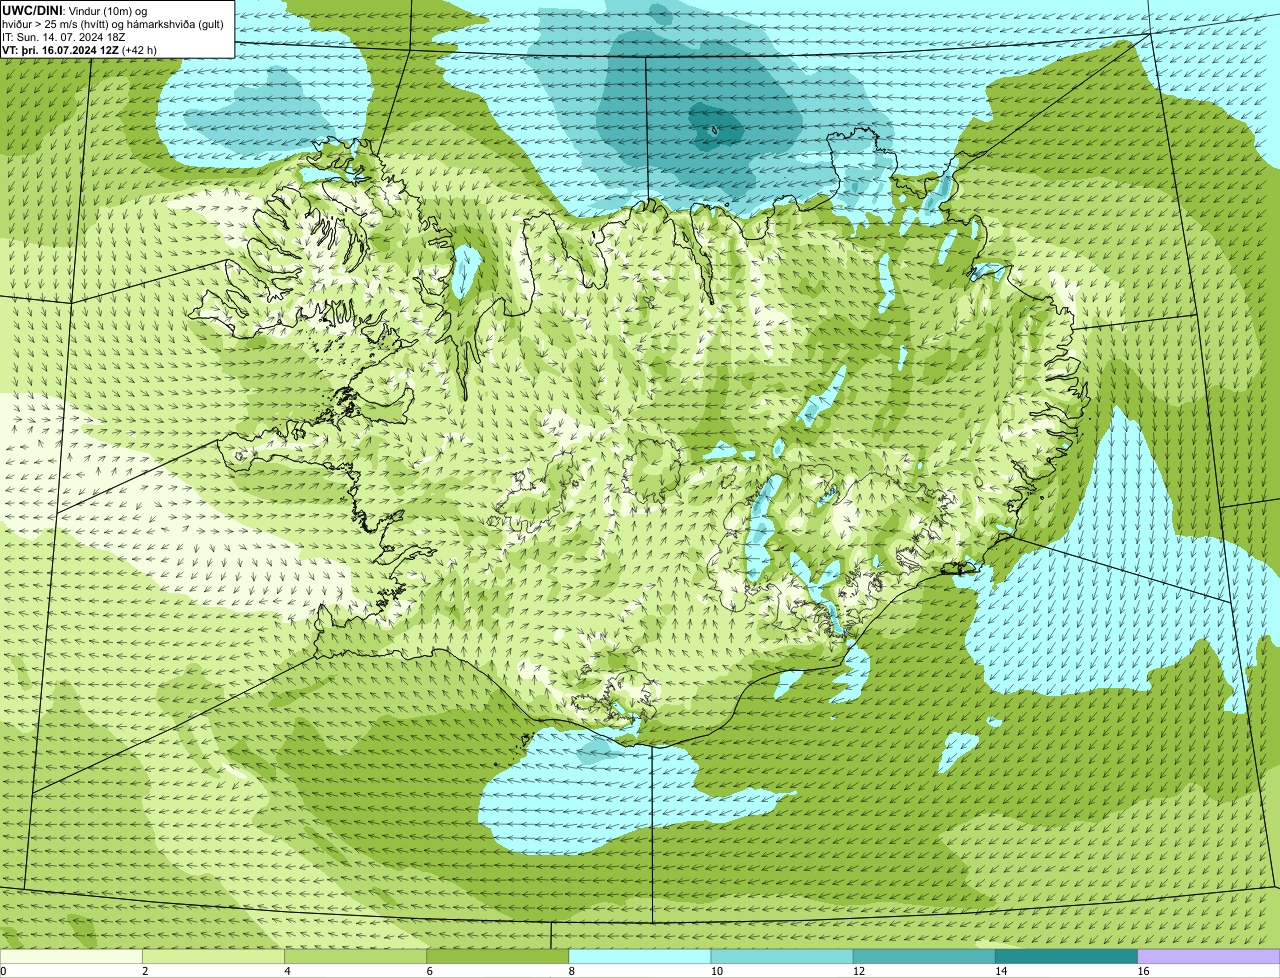Click the 'hviður > 25 m/s (hvítt)' line
Viewport: 1280px width, 978px height.
click(66, 24)
